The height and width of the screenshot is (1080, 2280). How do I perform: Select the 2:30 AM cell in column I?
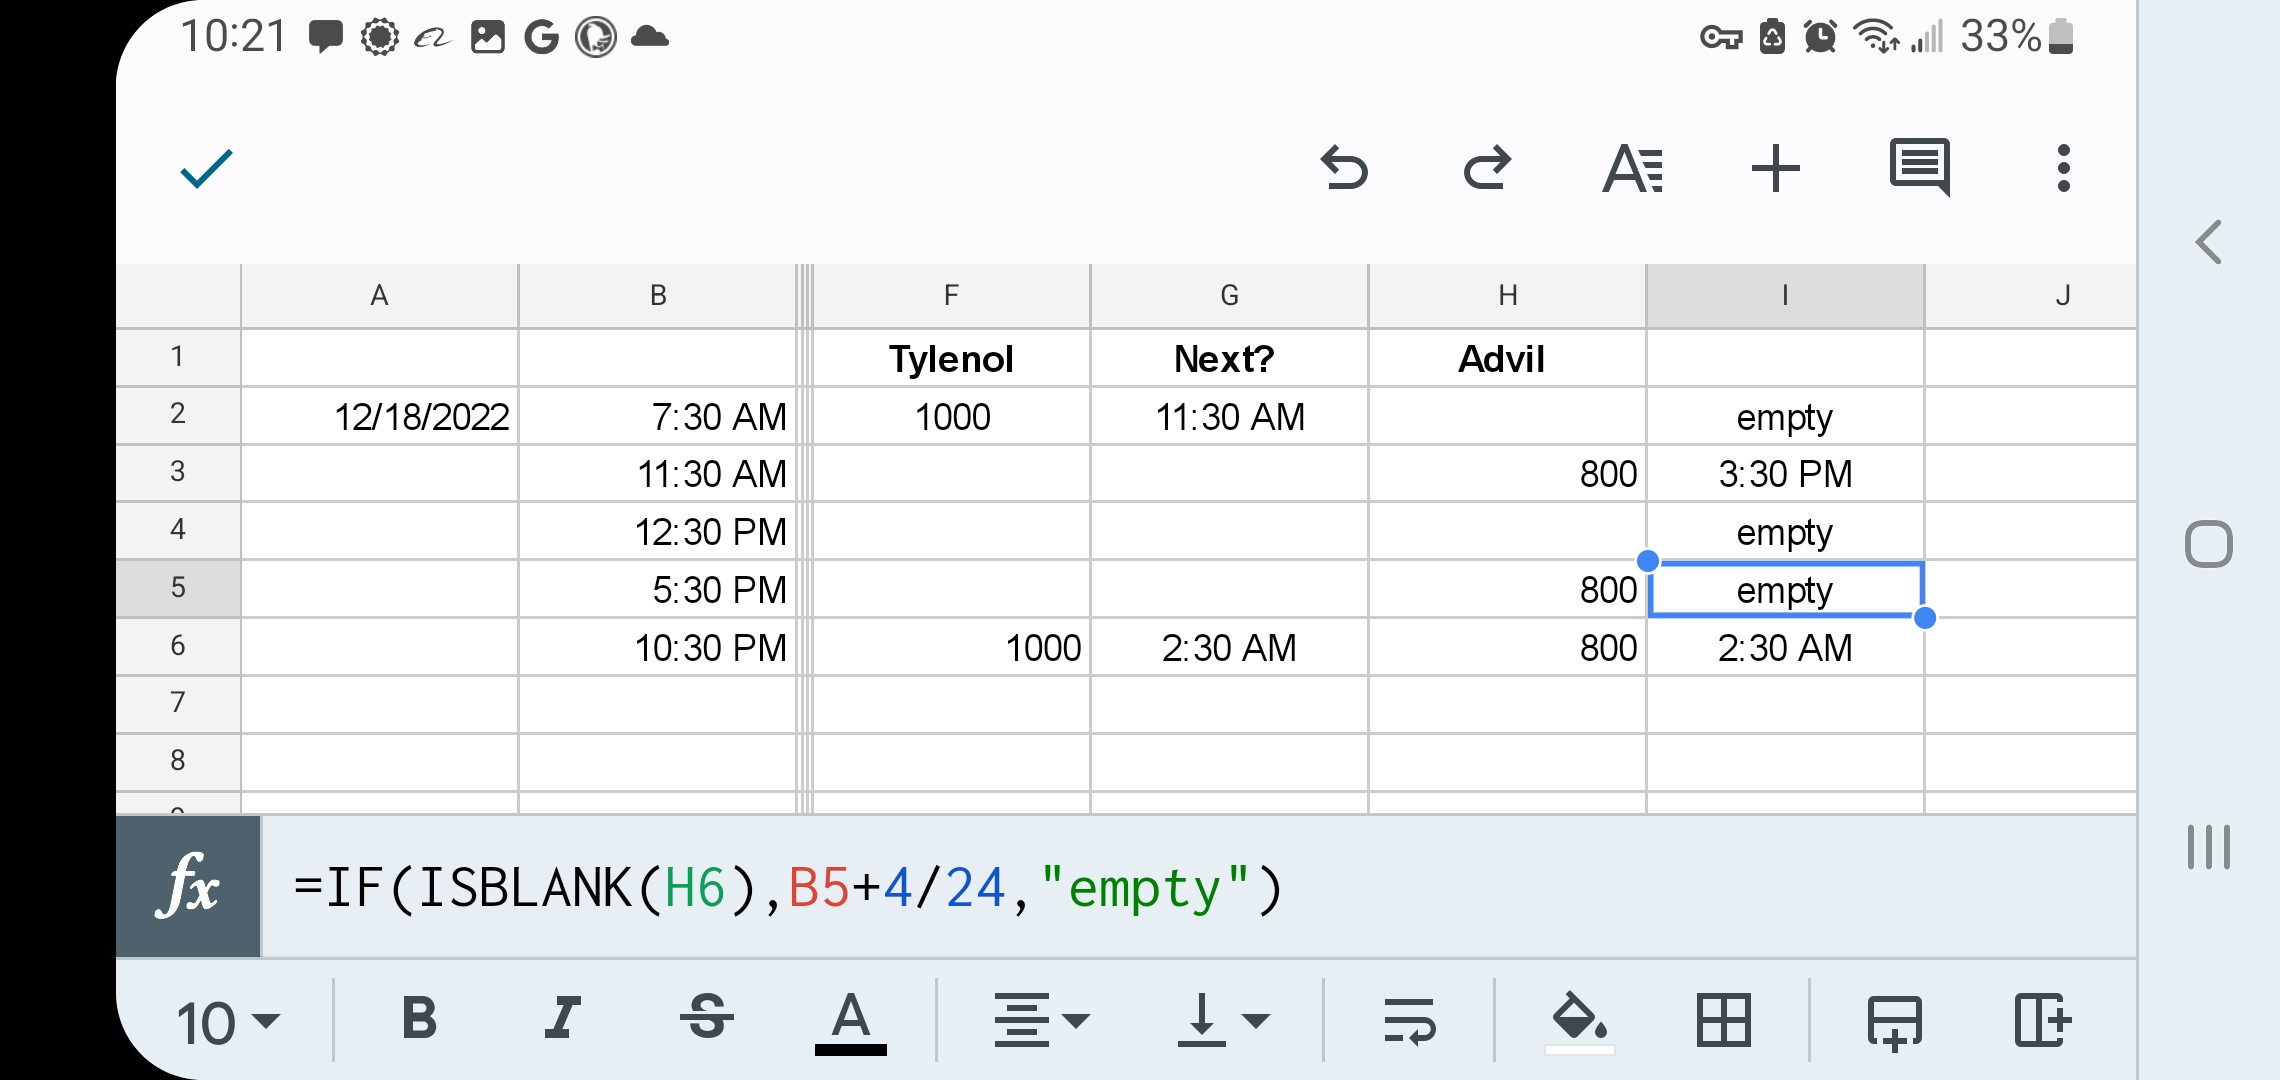tap(1785, 647)
